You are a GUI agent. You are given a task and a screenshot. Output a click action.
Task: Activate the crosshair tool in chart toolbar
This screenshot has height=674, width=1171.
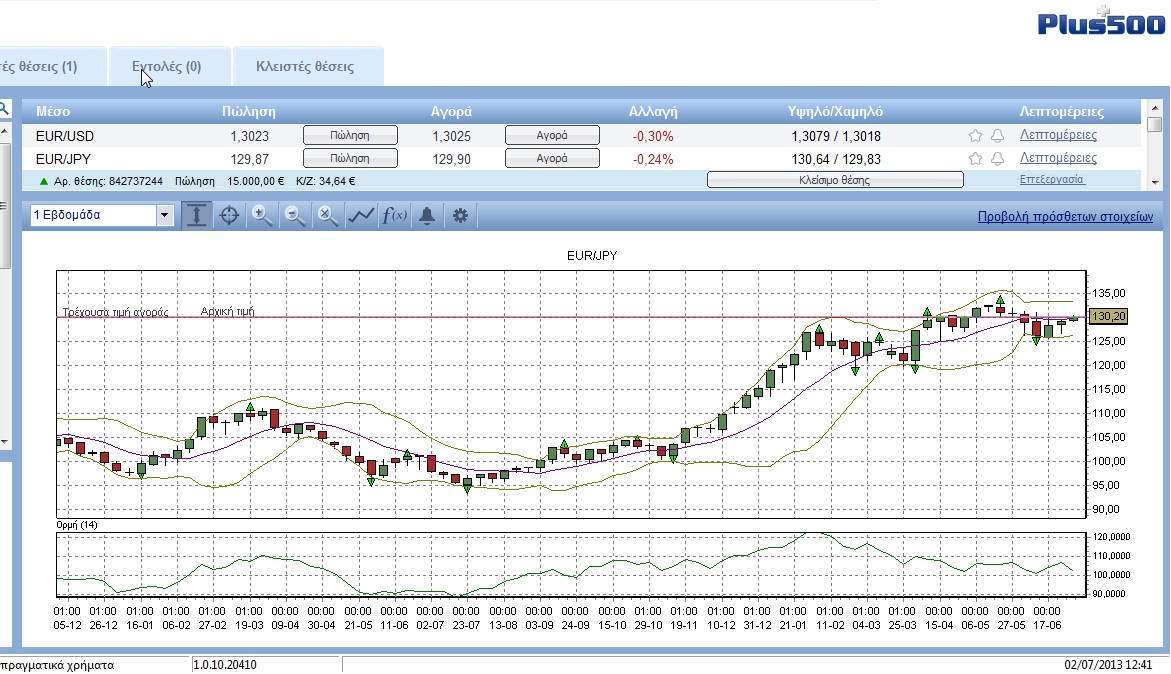tap(229, 216)
